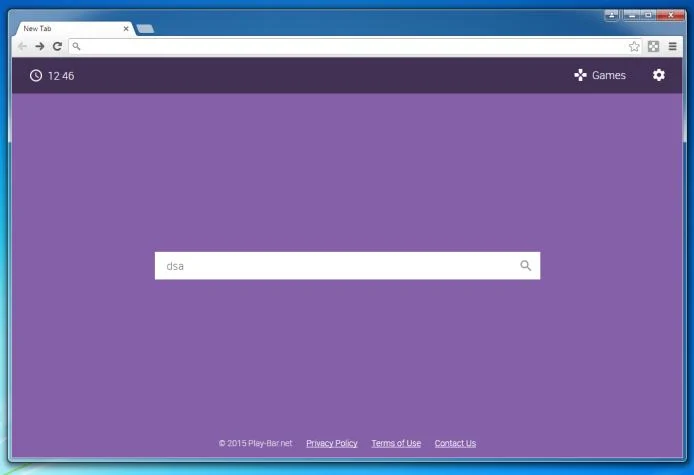The width and height of the screenshot is (694, 475).
Task: Open the Chrome hamburger menu
Action: point(672,46)
